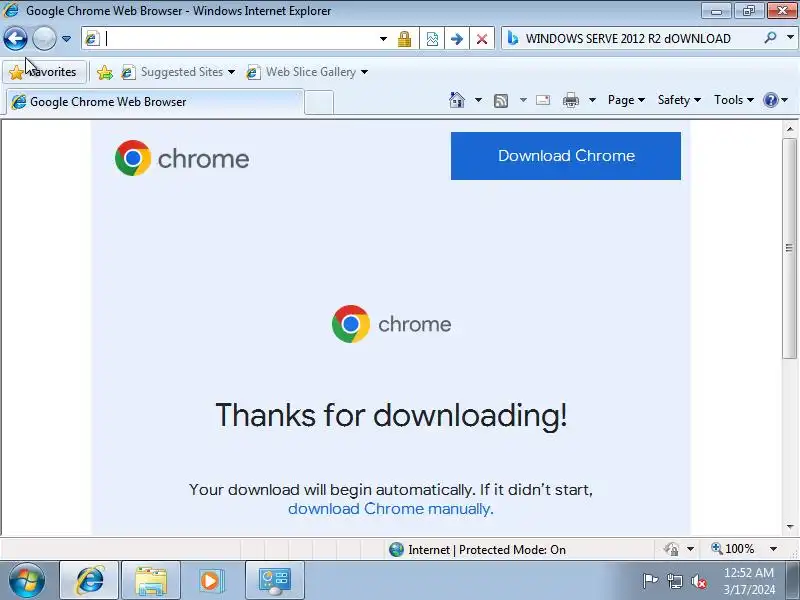Click the scrollbar down arrow
800x600 pixels.
coord(790,527)
